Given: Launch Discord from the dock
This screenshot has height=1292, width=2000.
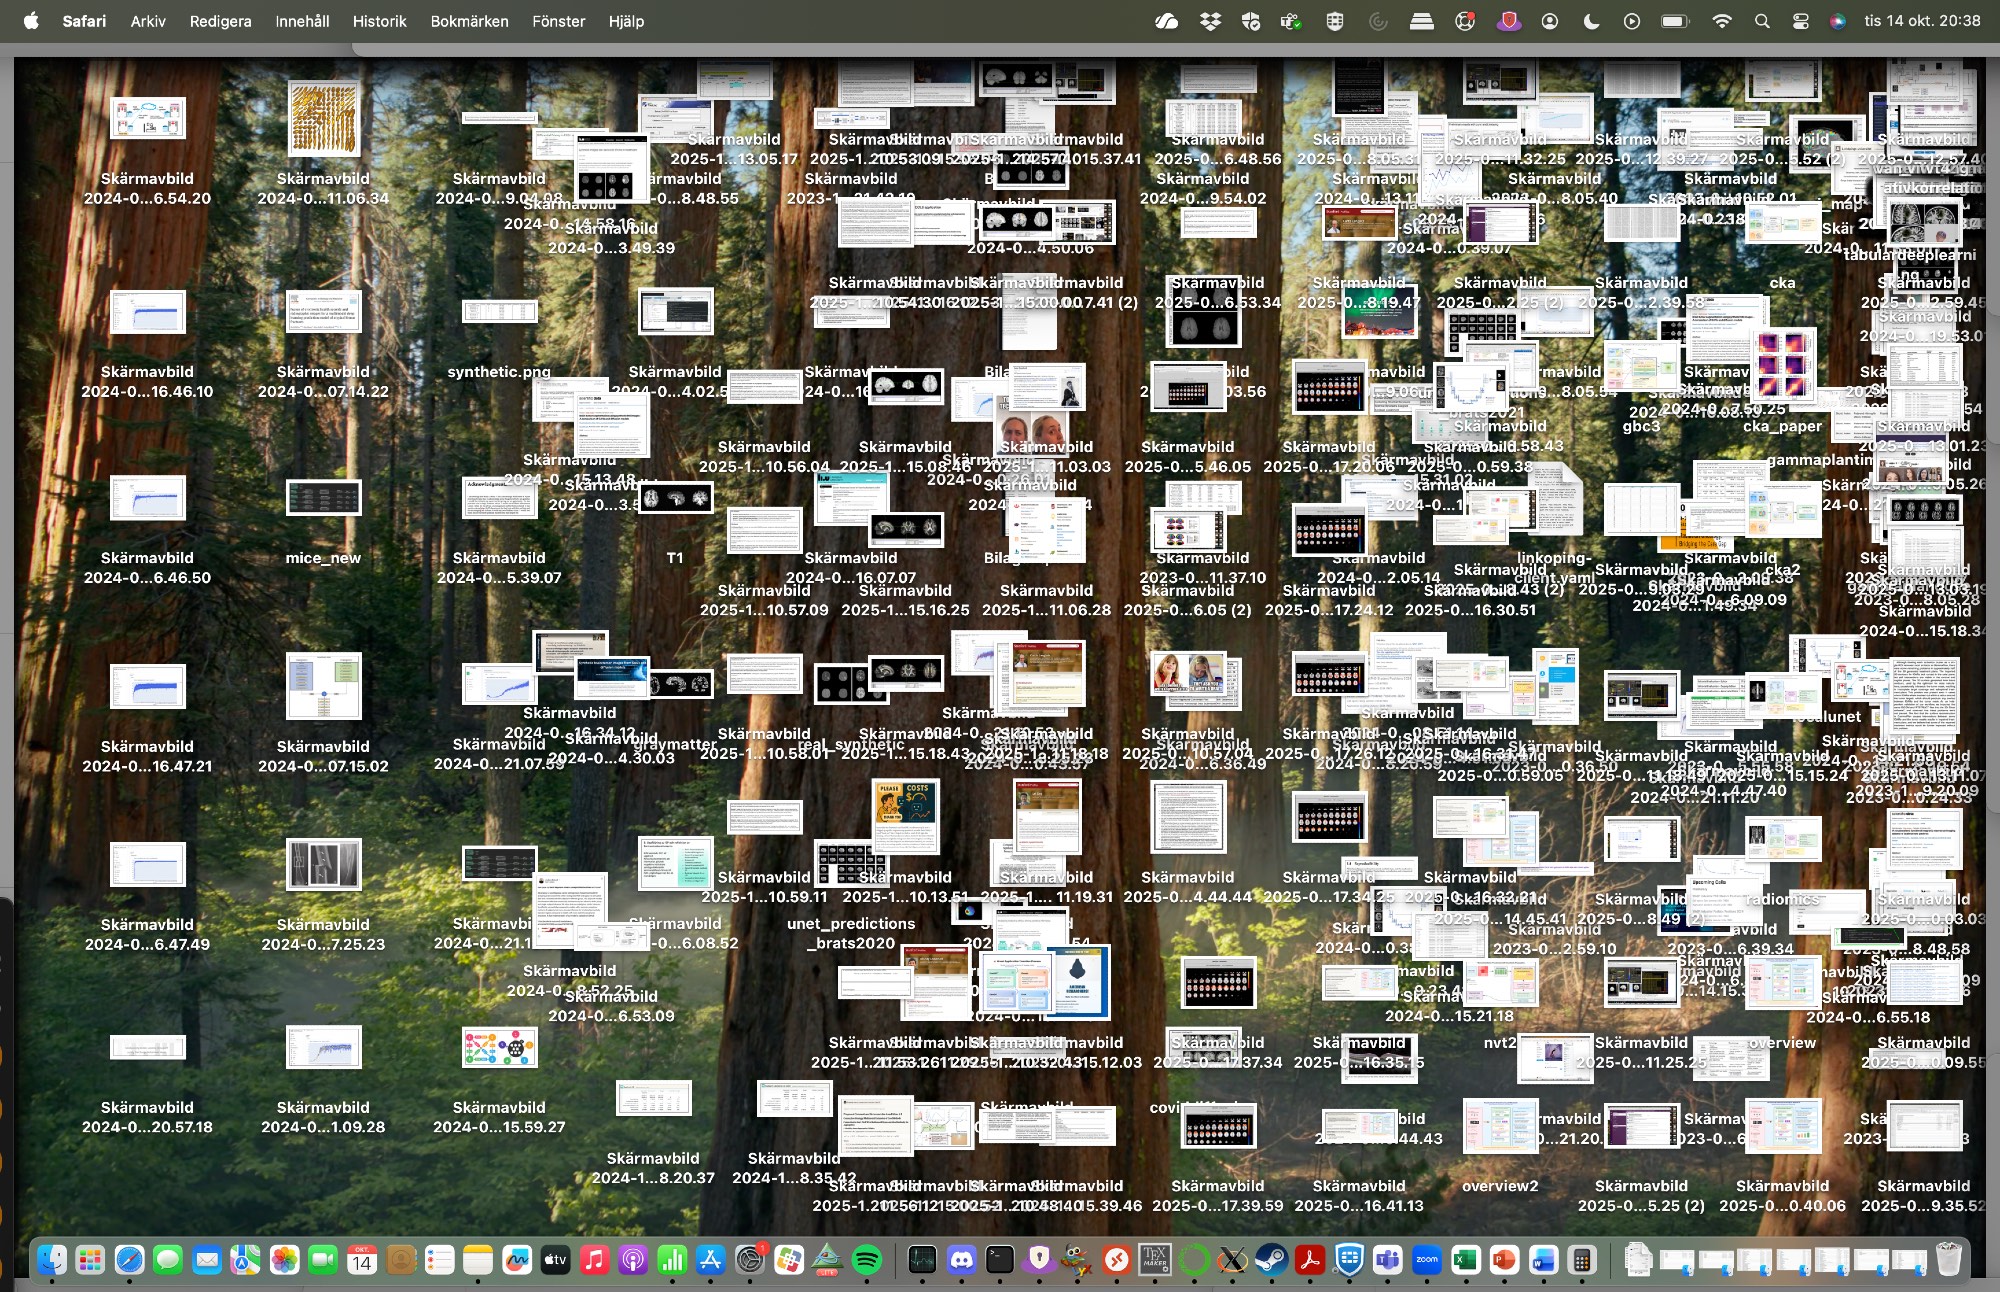Looking at the screenshot, I should pyautogui.click(x=961, y=1260).
